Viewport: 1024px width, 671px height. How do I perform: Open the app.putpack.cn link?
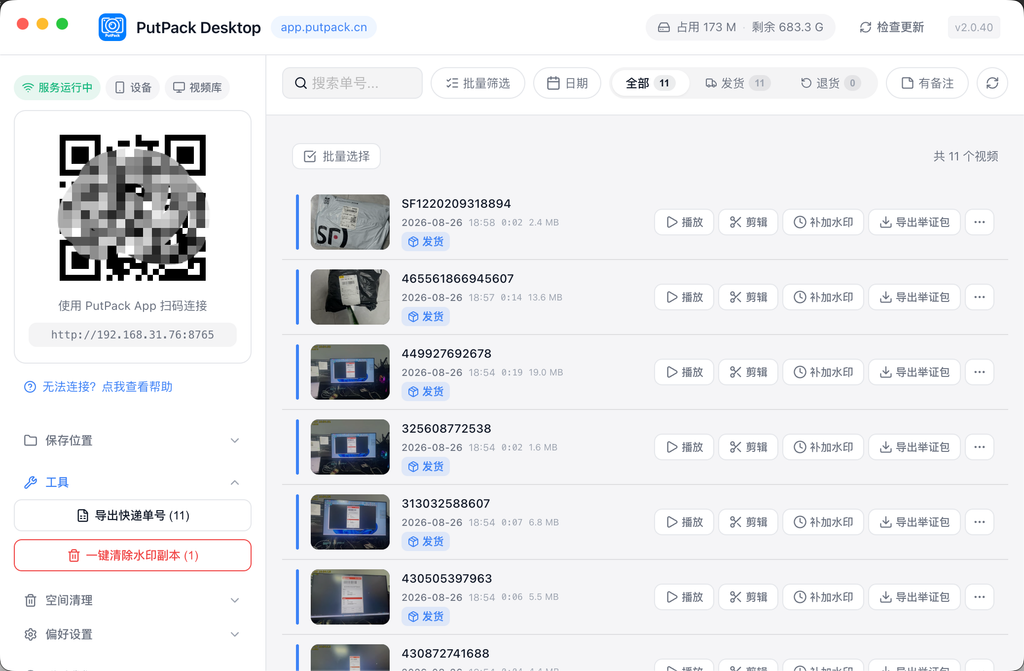324,27
